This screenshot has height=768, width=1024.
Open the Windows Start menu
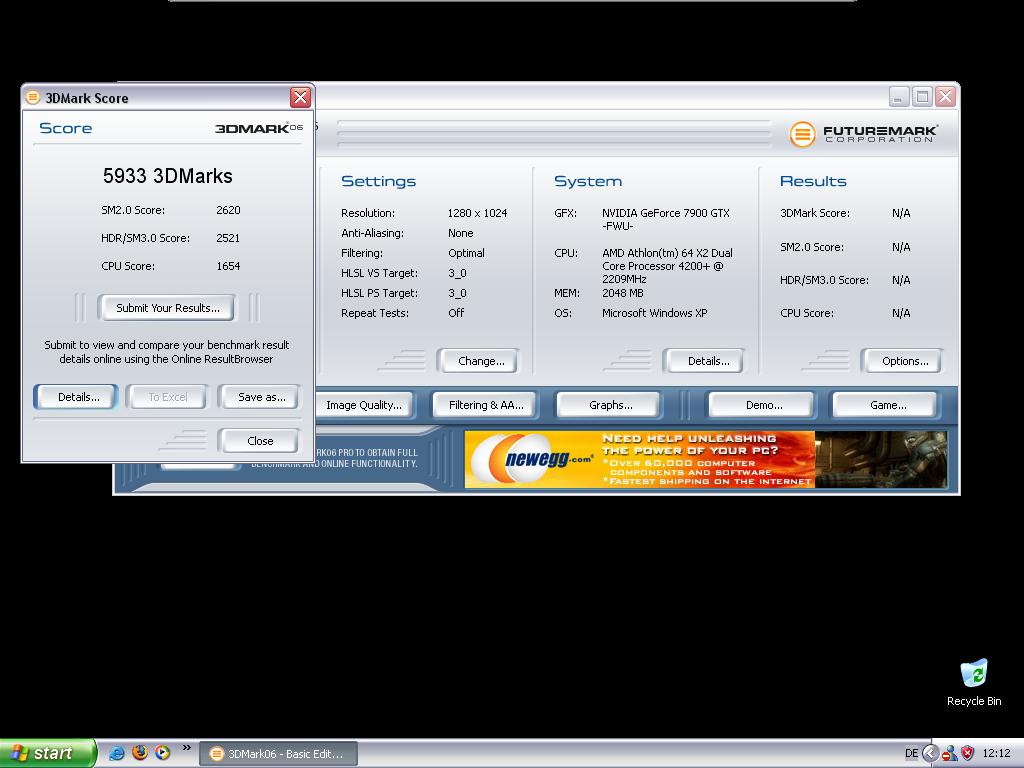pos(48,753)
